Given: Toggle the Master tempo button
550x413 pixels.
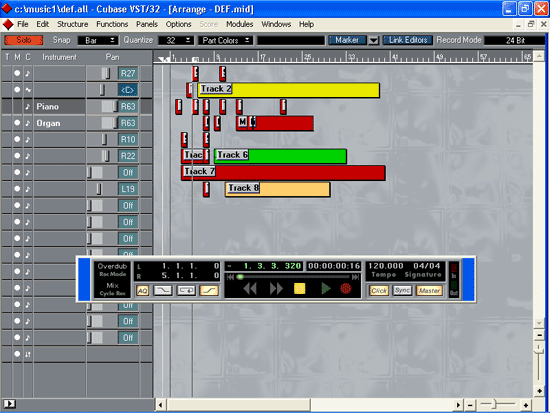Looking at the screenshot, I should click(429, 291).
